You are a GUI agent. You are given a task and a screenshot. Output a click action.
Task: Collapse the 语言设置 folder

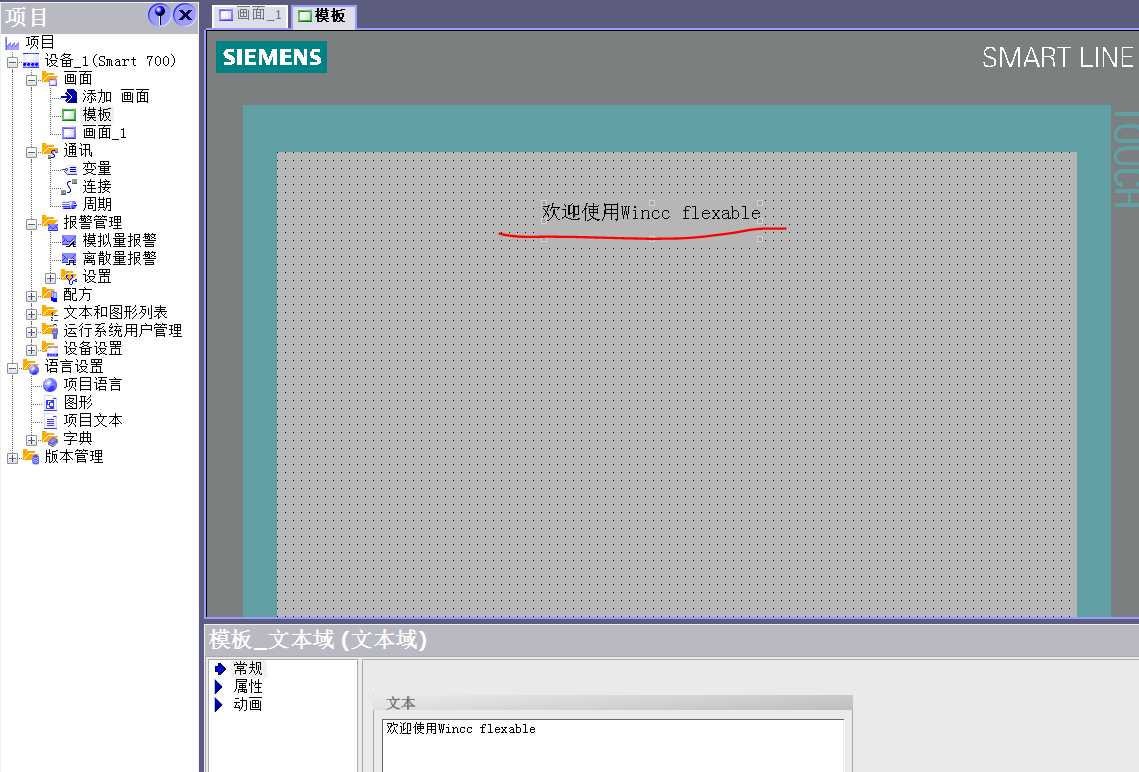pos(12,368)
